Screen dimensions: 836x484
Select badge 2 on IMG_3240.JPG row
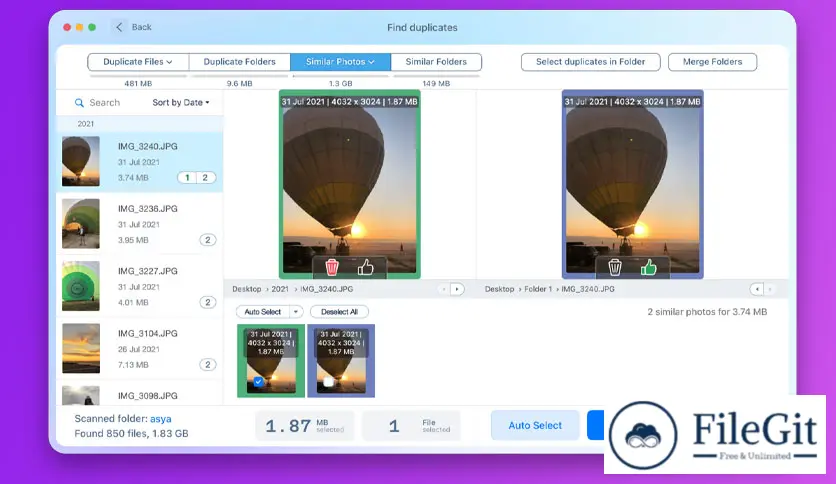205,178
